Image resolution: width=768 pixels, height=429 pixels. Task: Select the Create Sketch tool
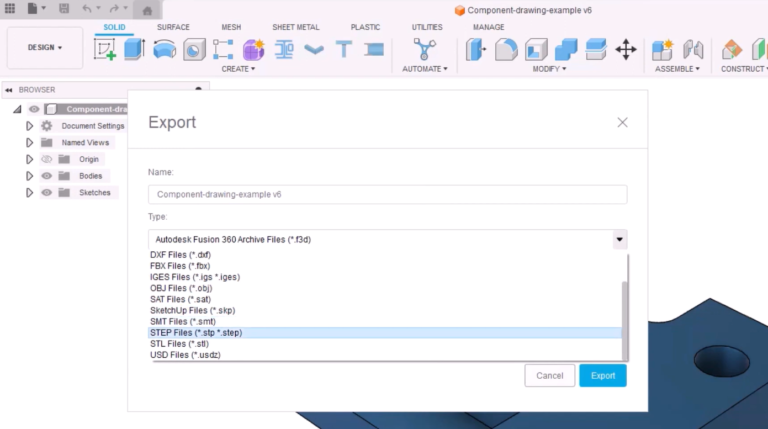tap(105, 49)
